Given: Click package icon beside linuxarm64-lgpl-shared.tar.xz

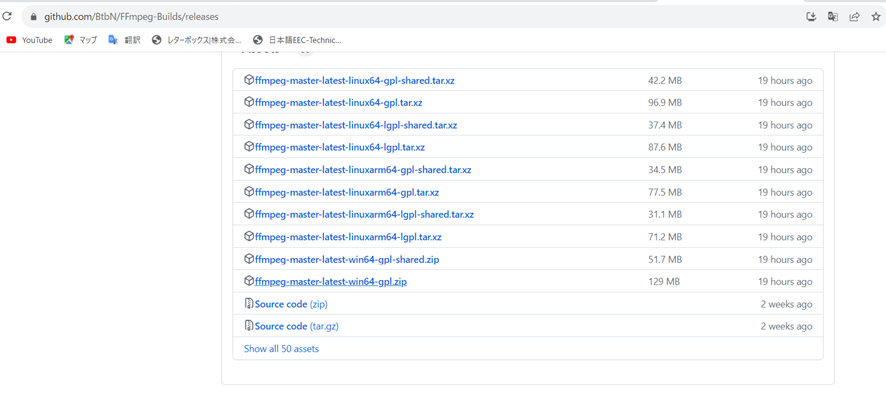Looking at the screenshot, I should [249, 214].
